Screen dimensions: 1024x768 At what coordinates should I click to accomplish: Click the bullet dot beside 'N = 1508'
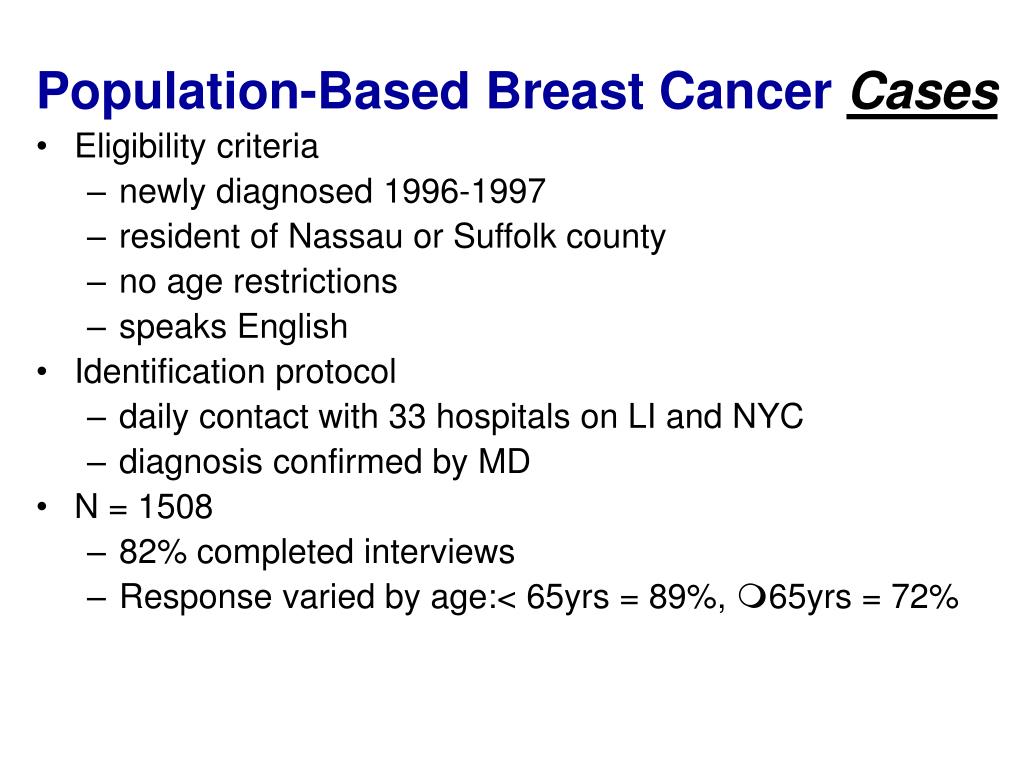(42, 507)
